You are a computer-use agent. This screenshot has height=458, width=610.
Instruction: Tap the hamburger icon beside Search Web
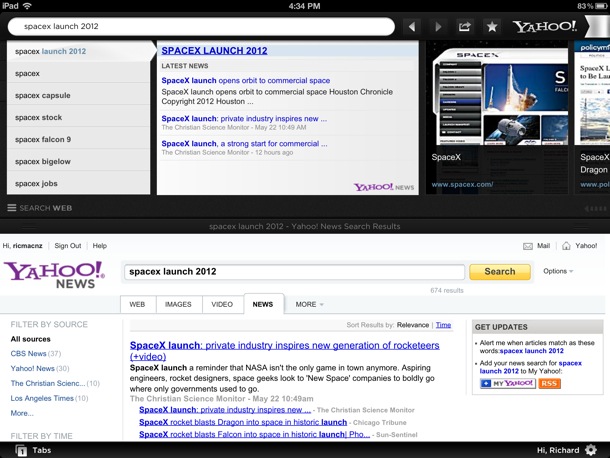[12, 208]
